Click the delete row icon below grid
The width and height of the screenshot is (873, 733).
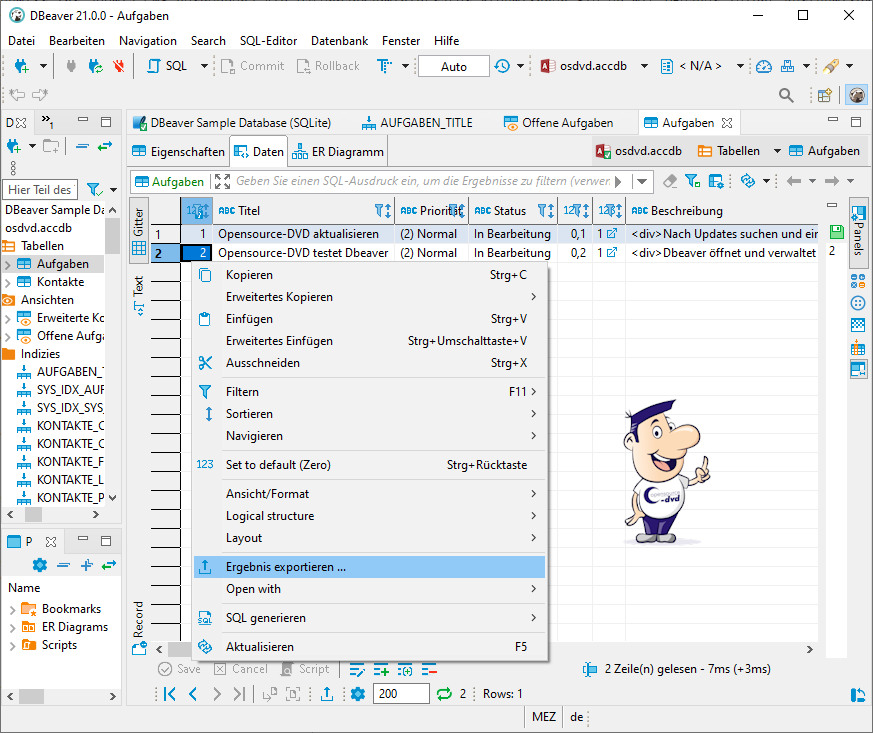tap(430, 669)
